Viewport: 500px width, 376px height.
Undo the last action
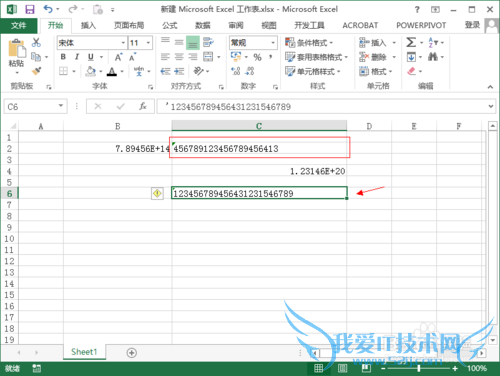click(48, 9)
